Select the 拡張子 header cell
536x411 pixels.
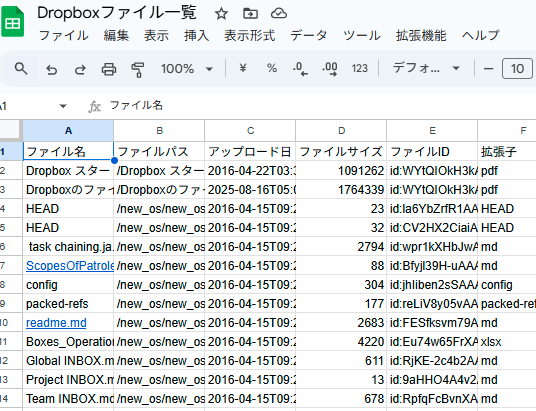pyautogui.click(x=507, y=151)
